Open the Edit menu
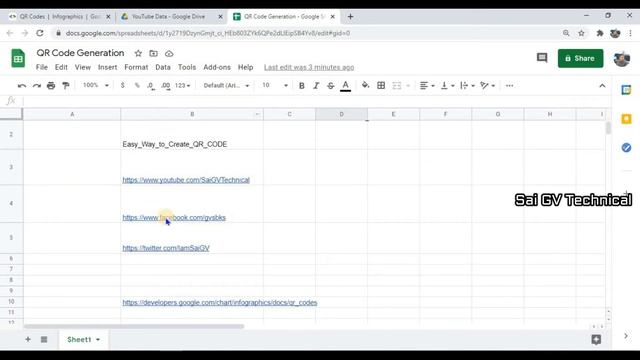This screenshot has width=640, height=360. click(61, 67)
